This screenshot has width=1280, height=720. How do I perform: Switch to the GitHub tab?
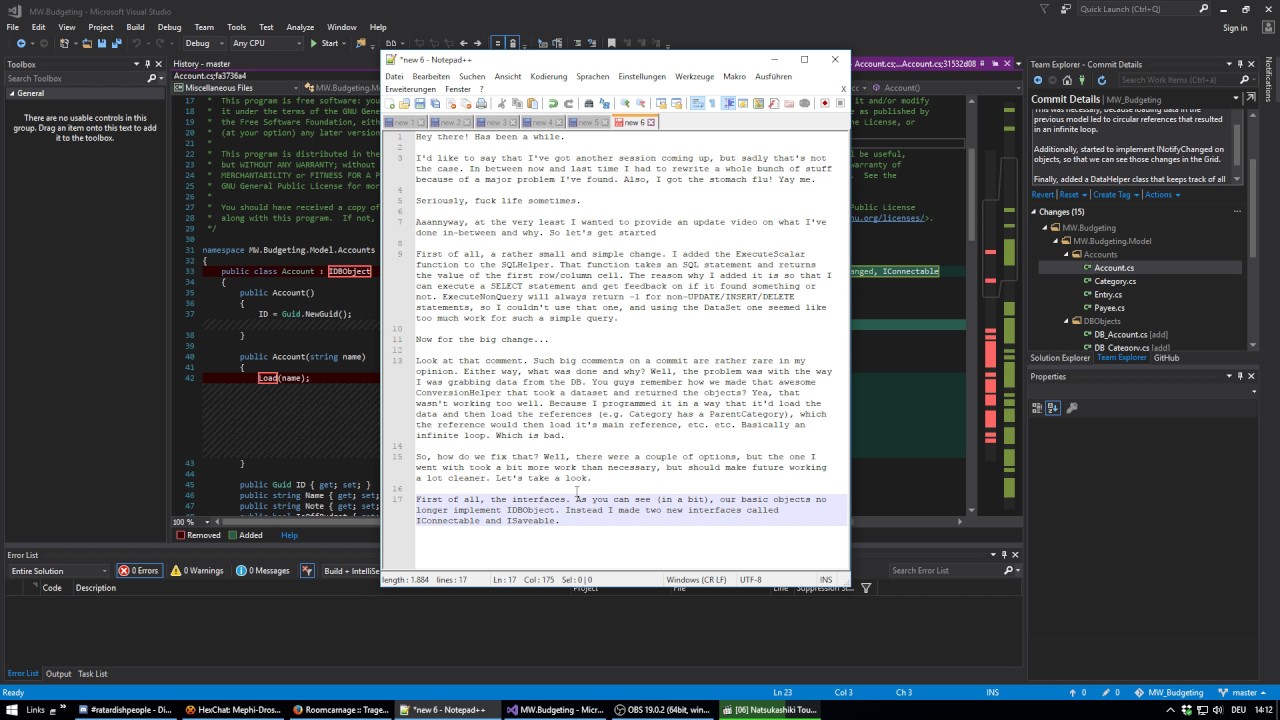pos(1166,357)
